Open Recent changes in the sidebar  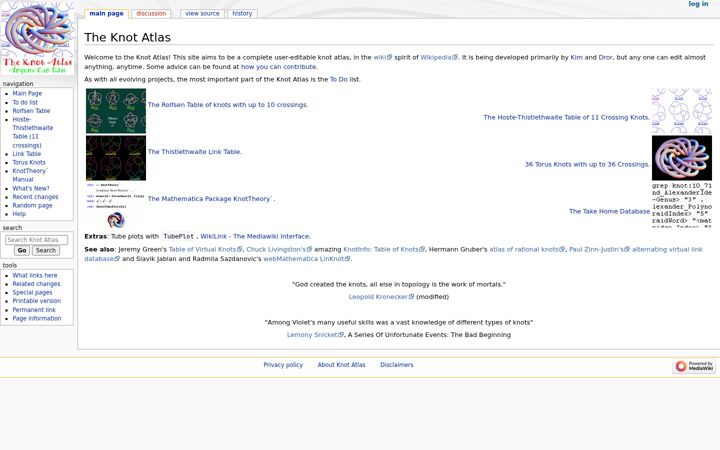(x=35, y=197)
